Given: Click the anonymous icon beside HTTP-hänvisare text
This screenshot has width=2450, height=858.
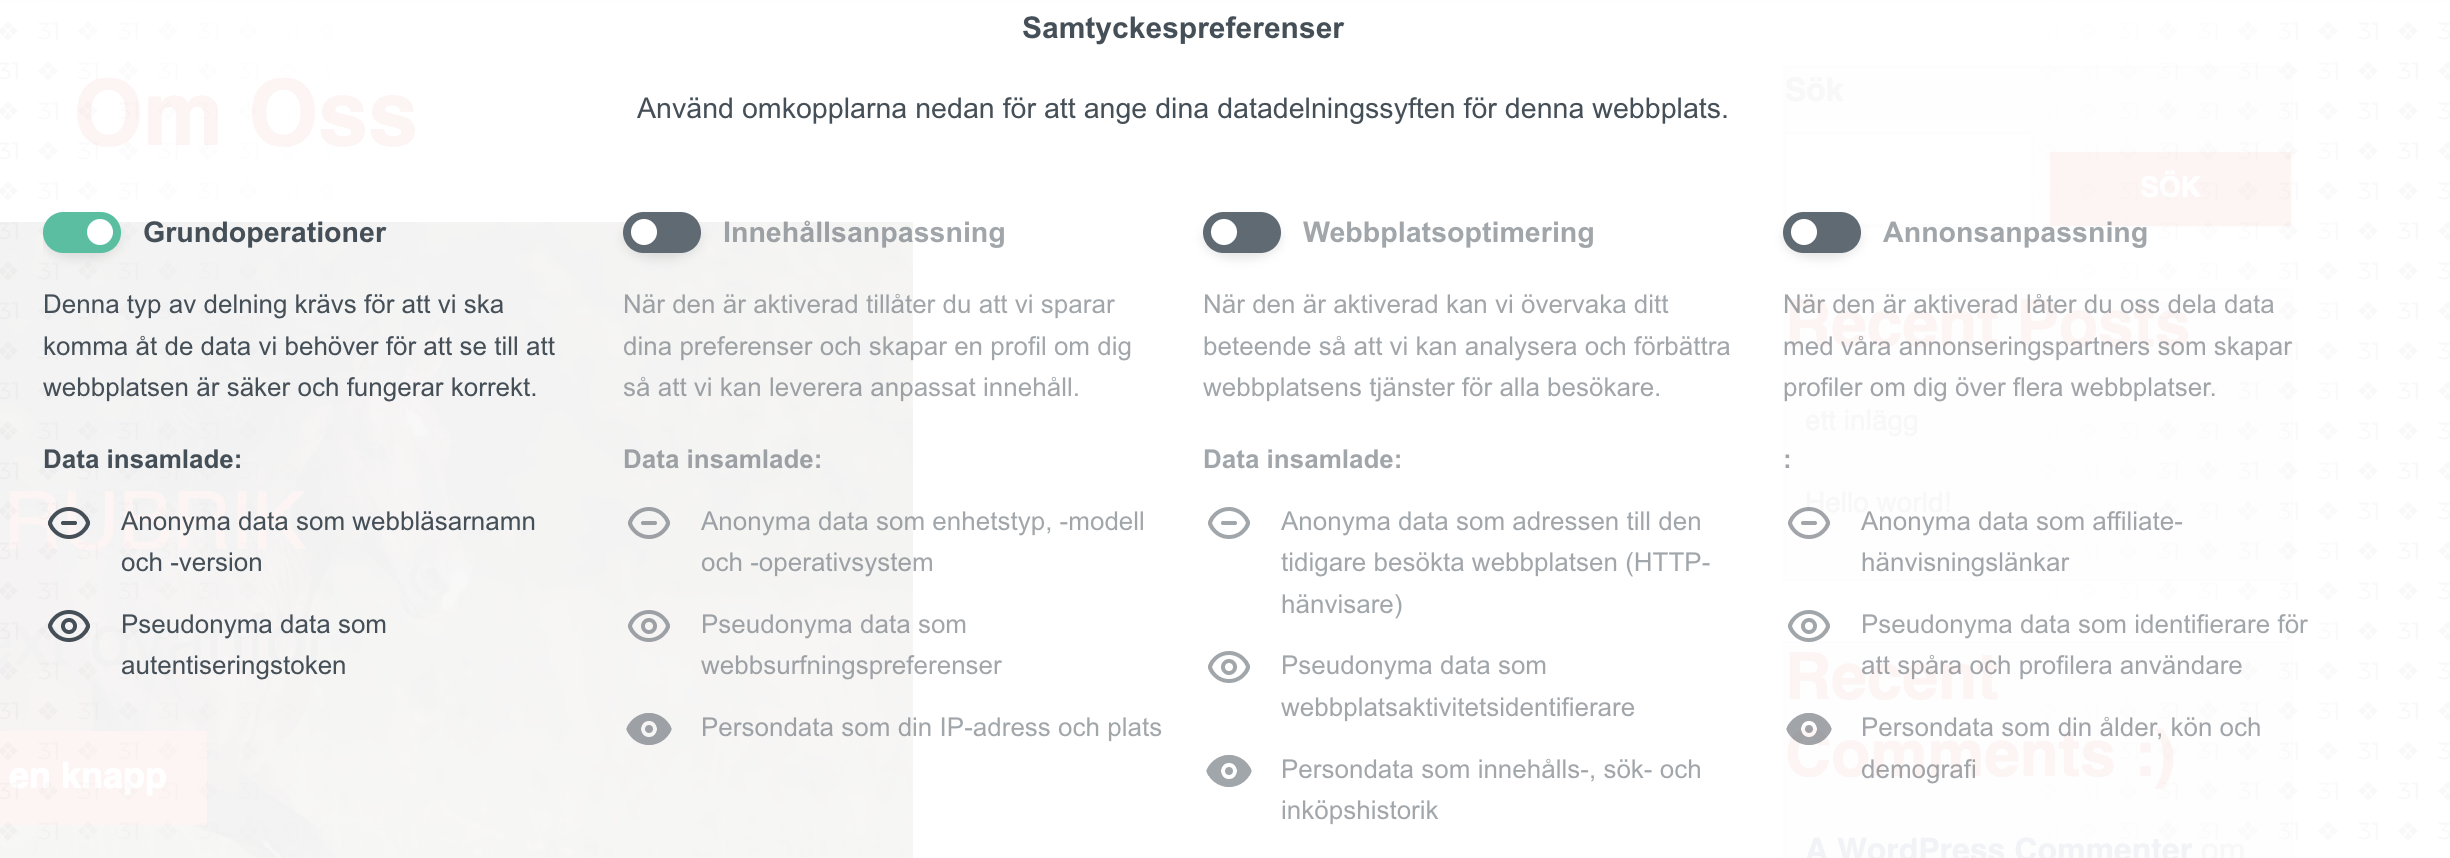Looking at the screenshot, I should (1229, 523).
